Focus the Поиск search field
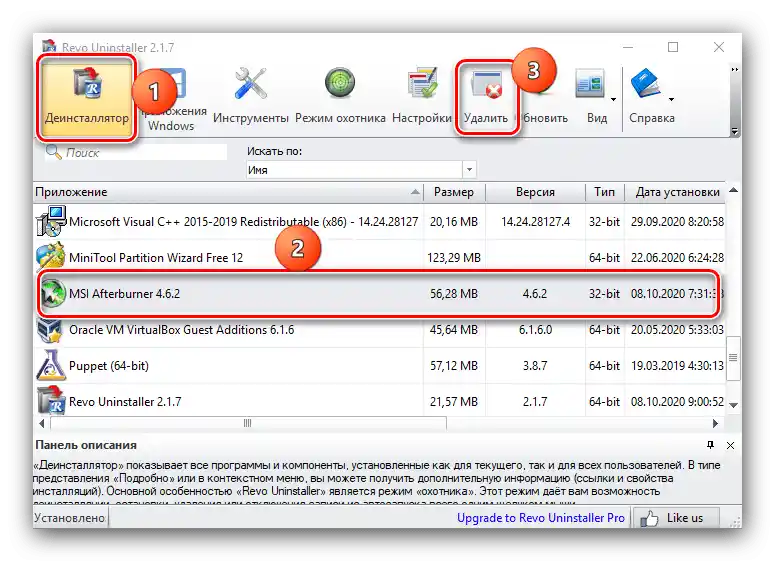The image size is (775, 562). (136, 153)
